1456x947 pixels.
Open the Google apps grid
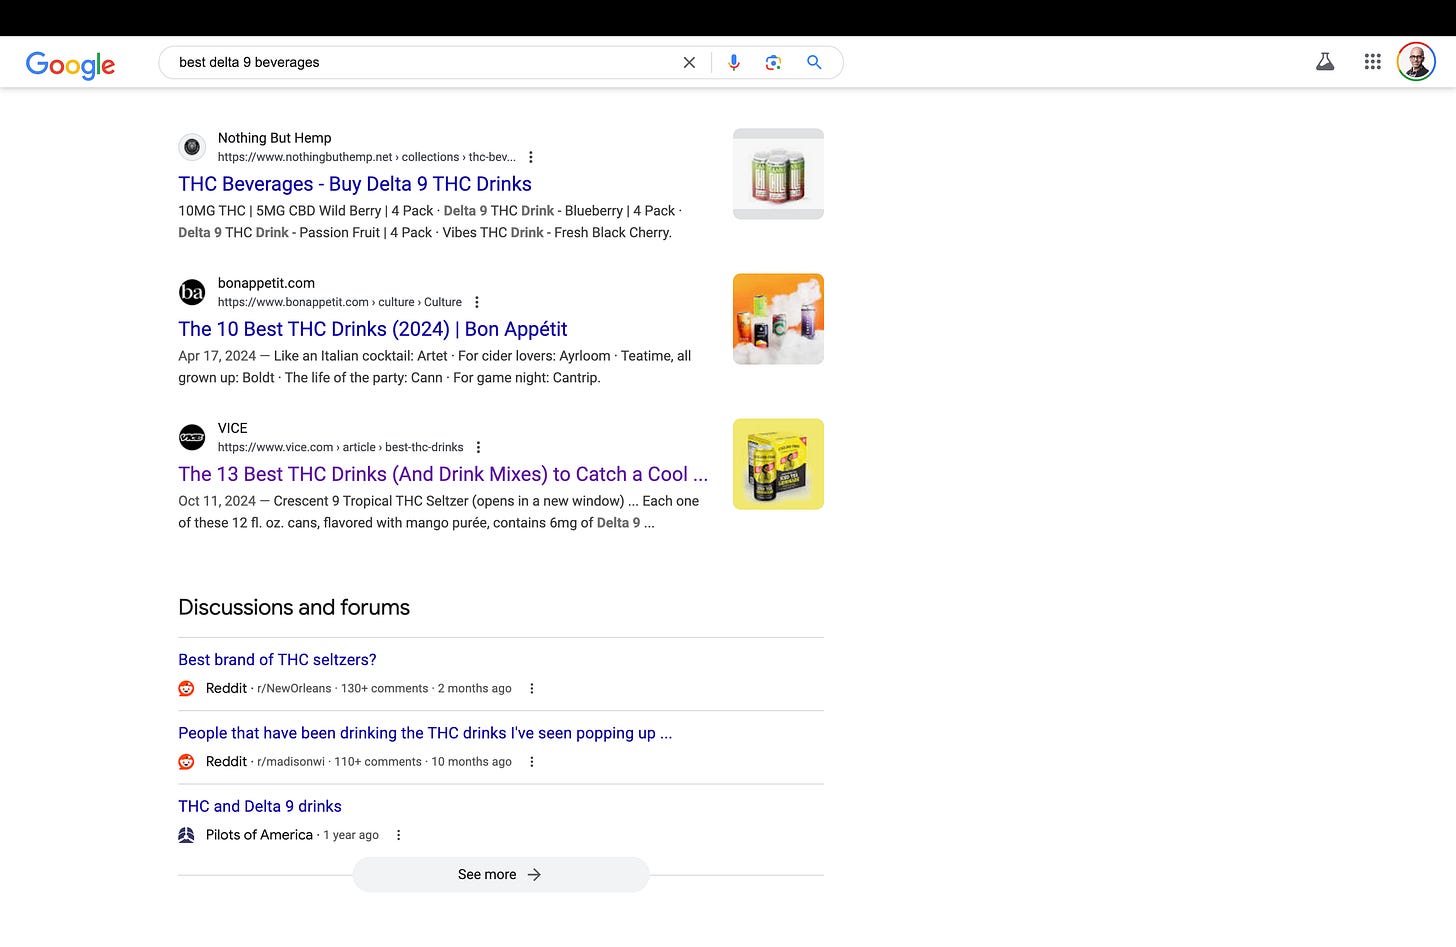click(1372, 62)
